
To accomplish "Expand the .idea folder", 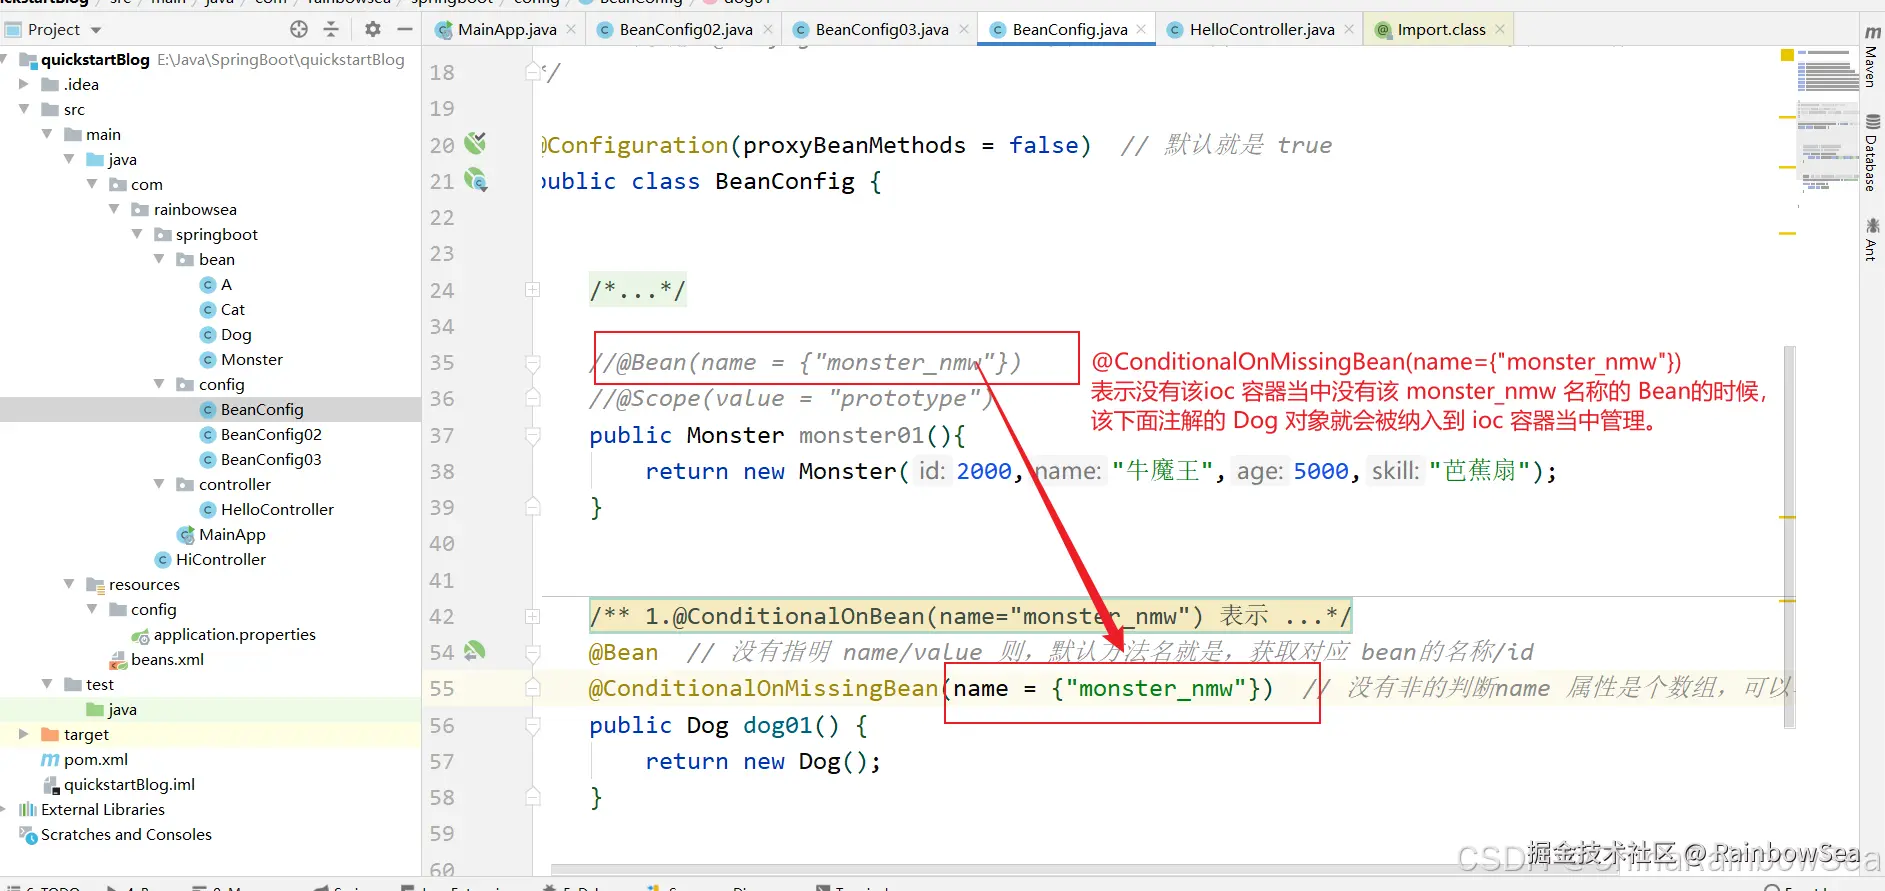I will tap(24, 84).
